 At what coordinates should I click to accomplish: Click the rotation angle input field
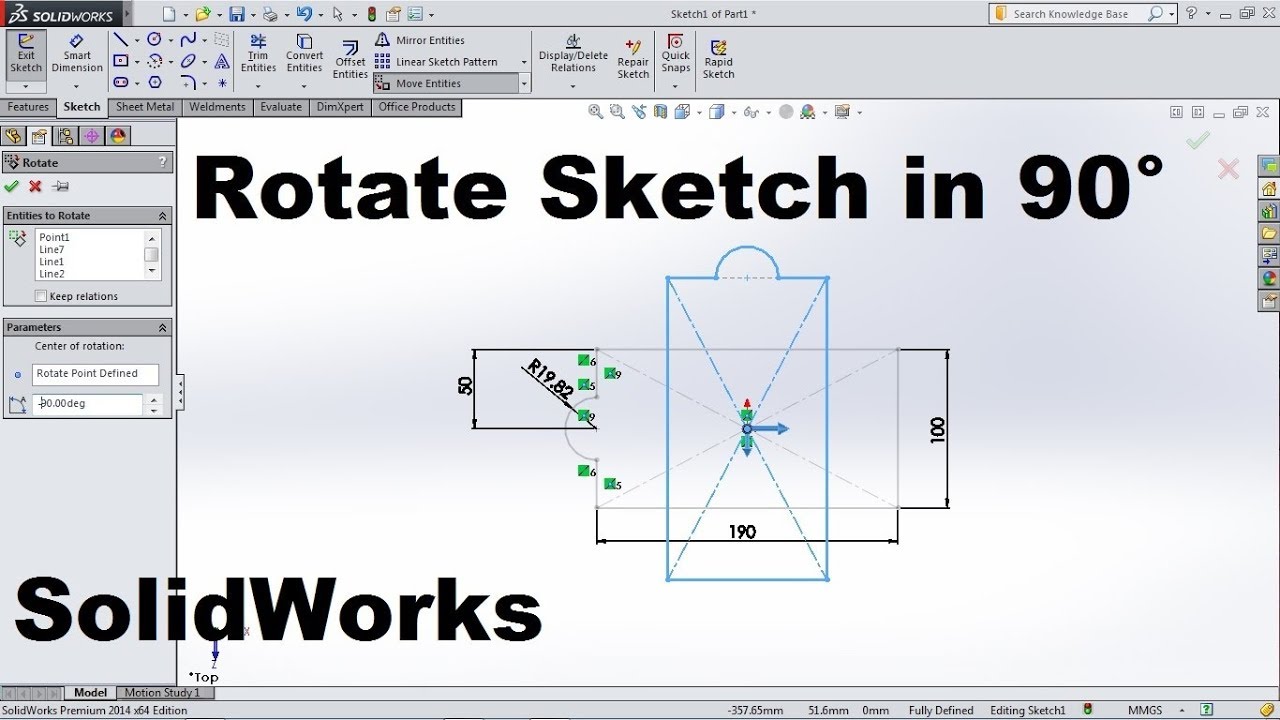click(x=87, y=404)
